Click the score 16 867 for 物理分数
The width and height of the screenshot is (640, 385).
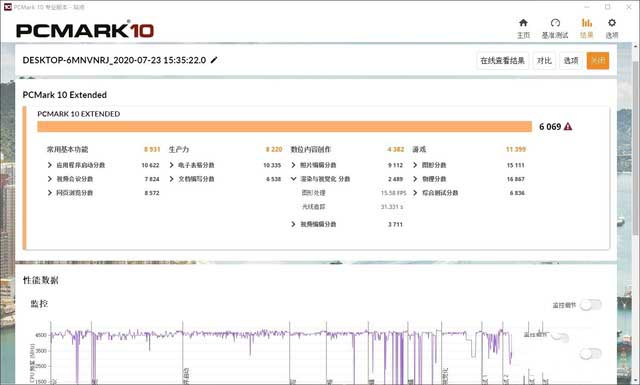point(516,179)
